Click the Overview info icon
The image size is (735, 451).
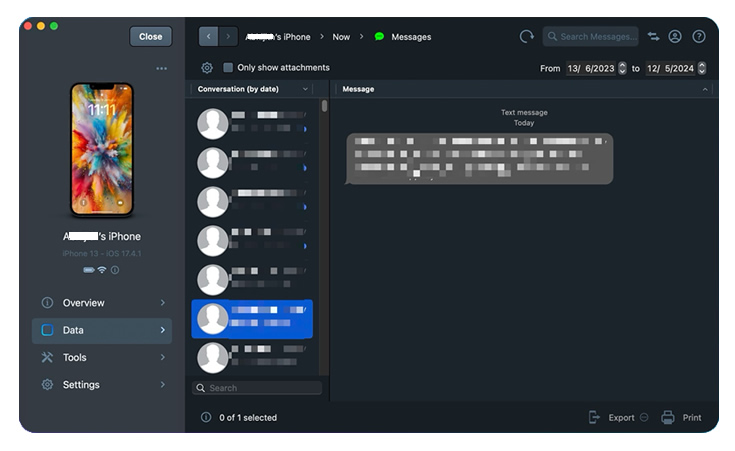click(47, 303)
